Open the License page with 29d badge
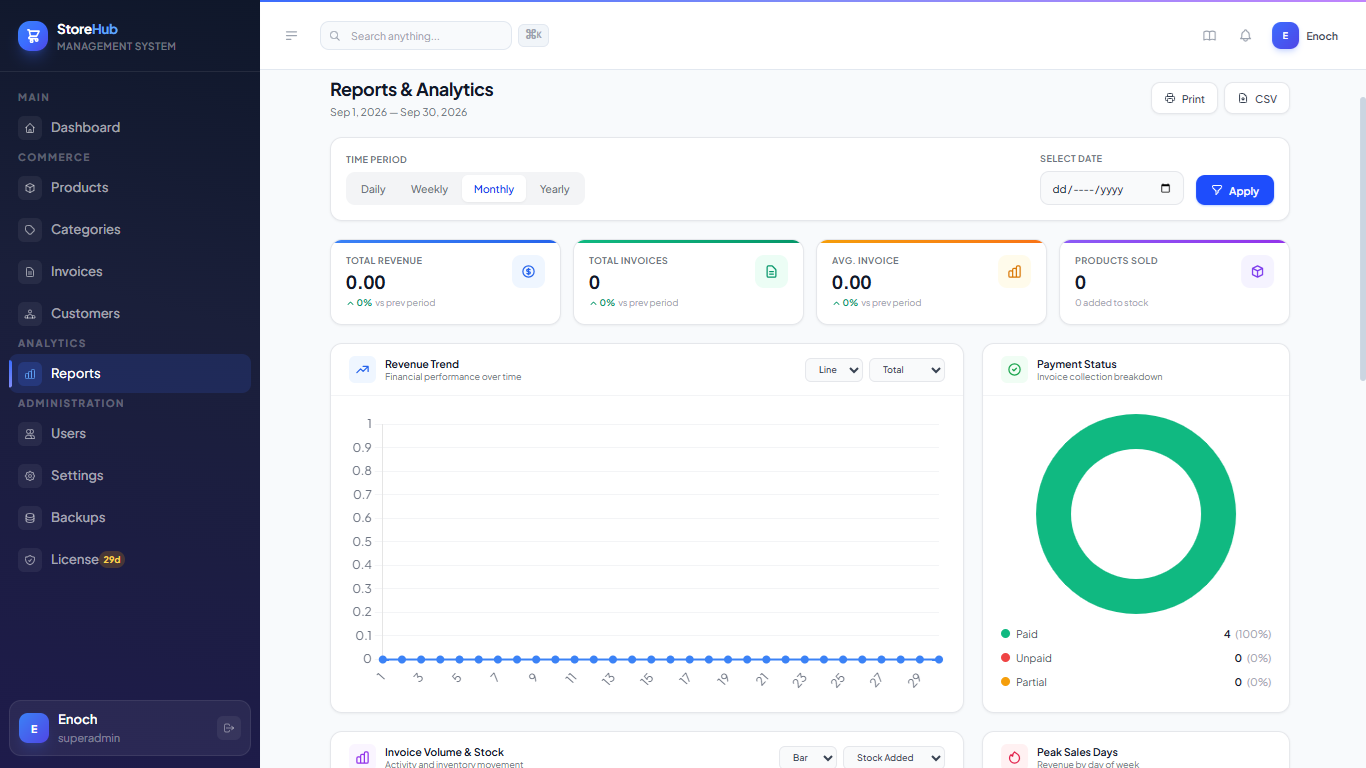Viewport: 1366px width, 768px height. (x=130, y=559)
